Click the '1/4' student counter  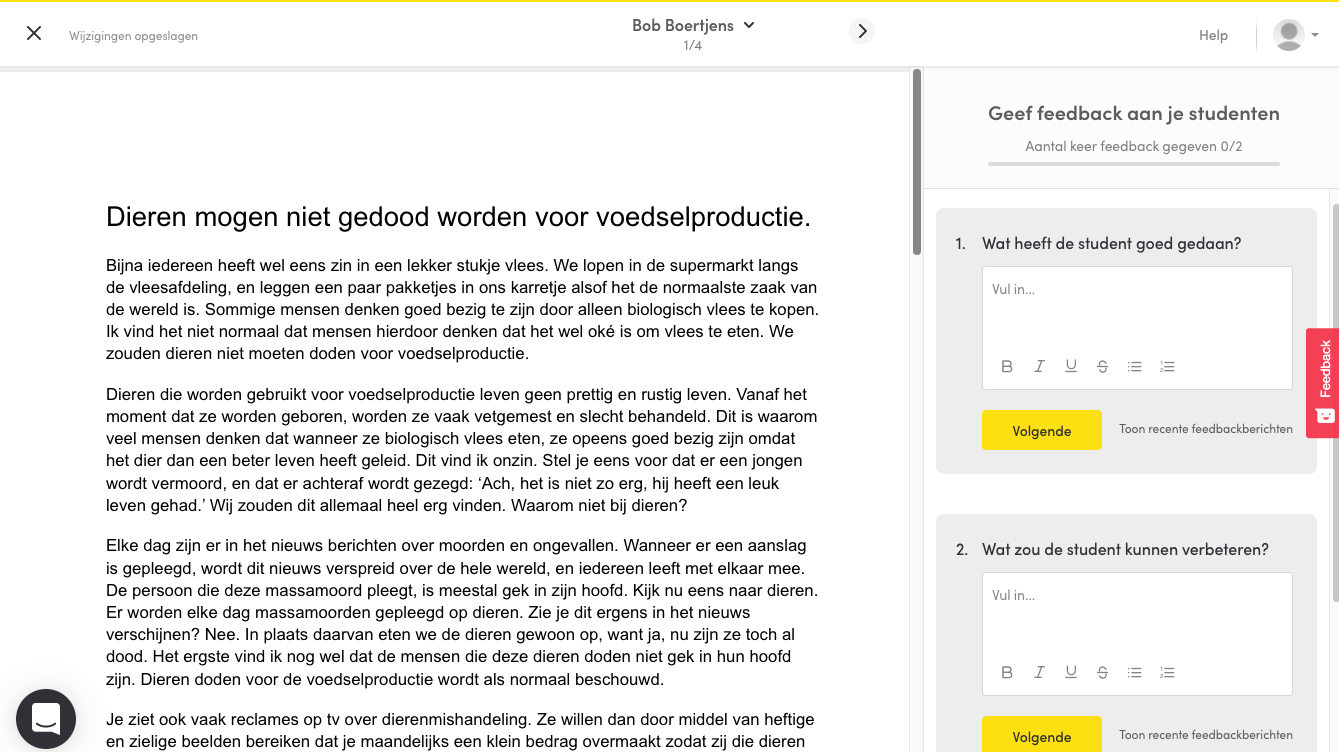click(x=693, y=46)
